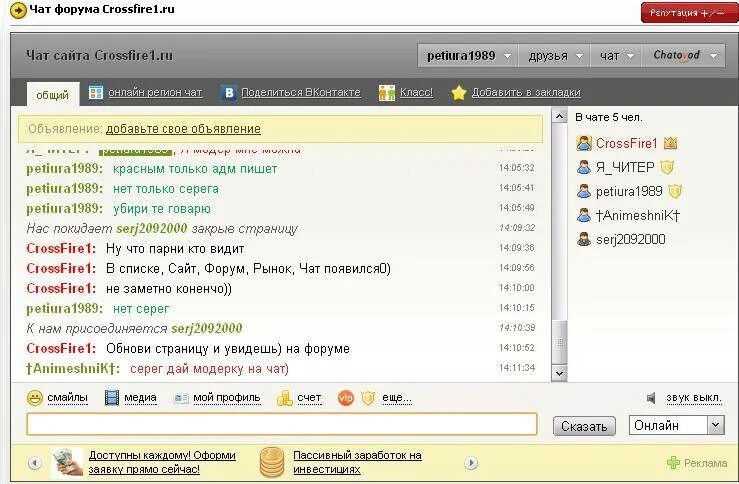Select user CrossFire1 in user list
The height and width of the screenshot is (484, 739).
click(626, 143)
